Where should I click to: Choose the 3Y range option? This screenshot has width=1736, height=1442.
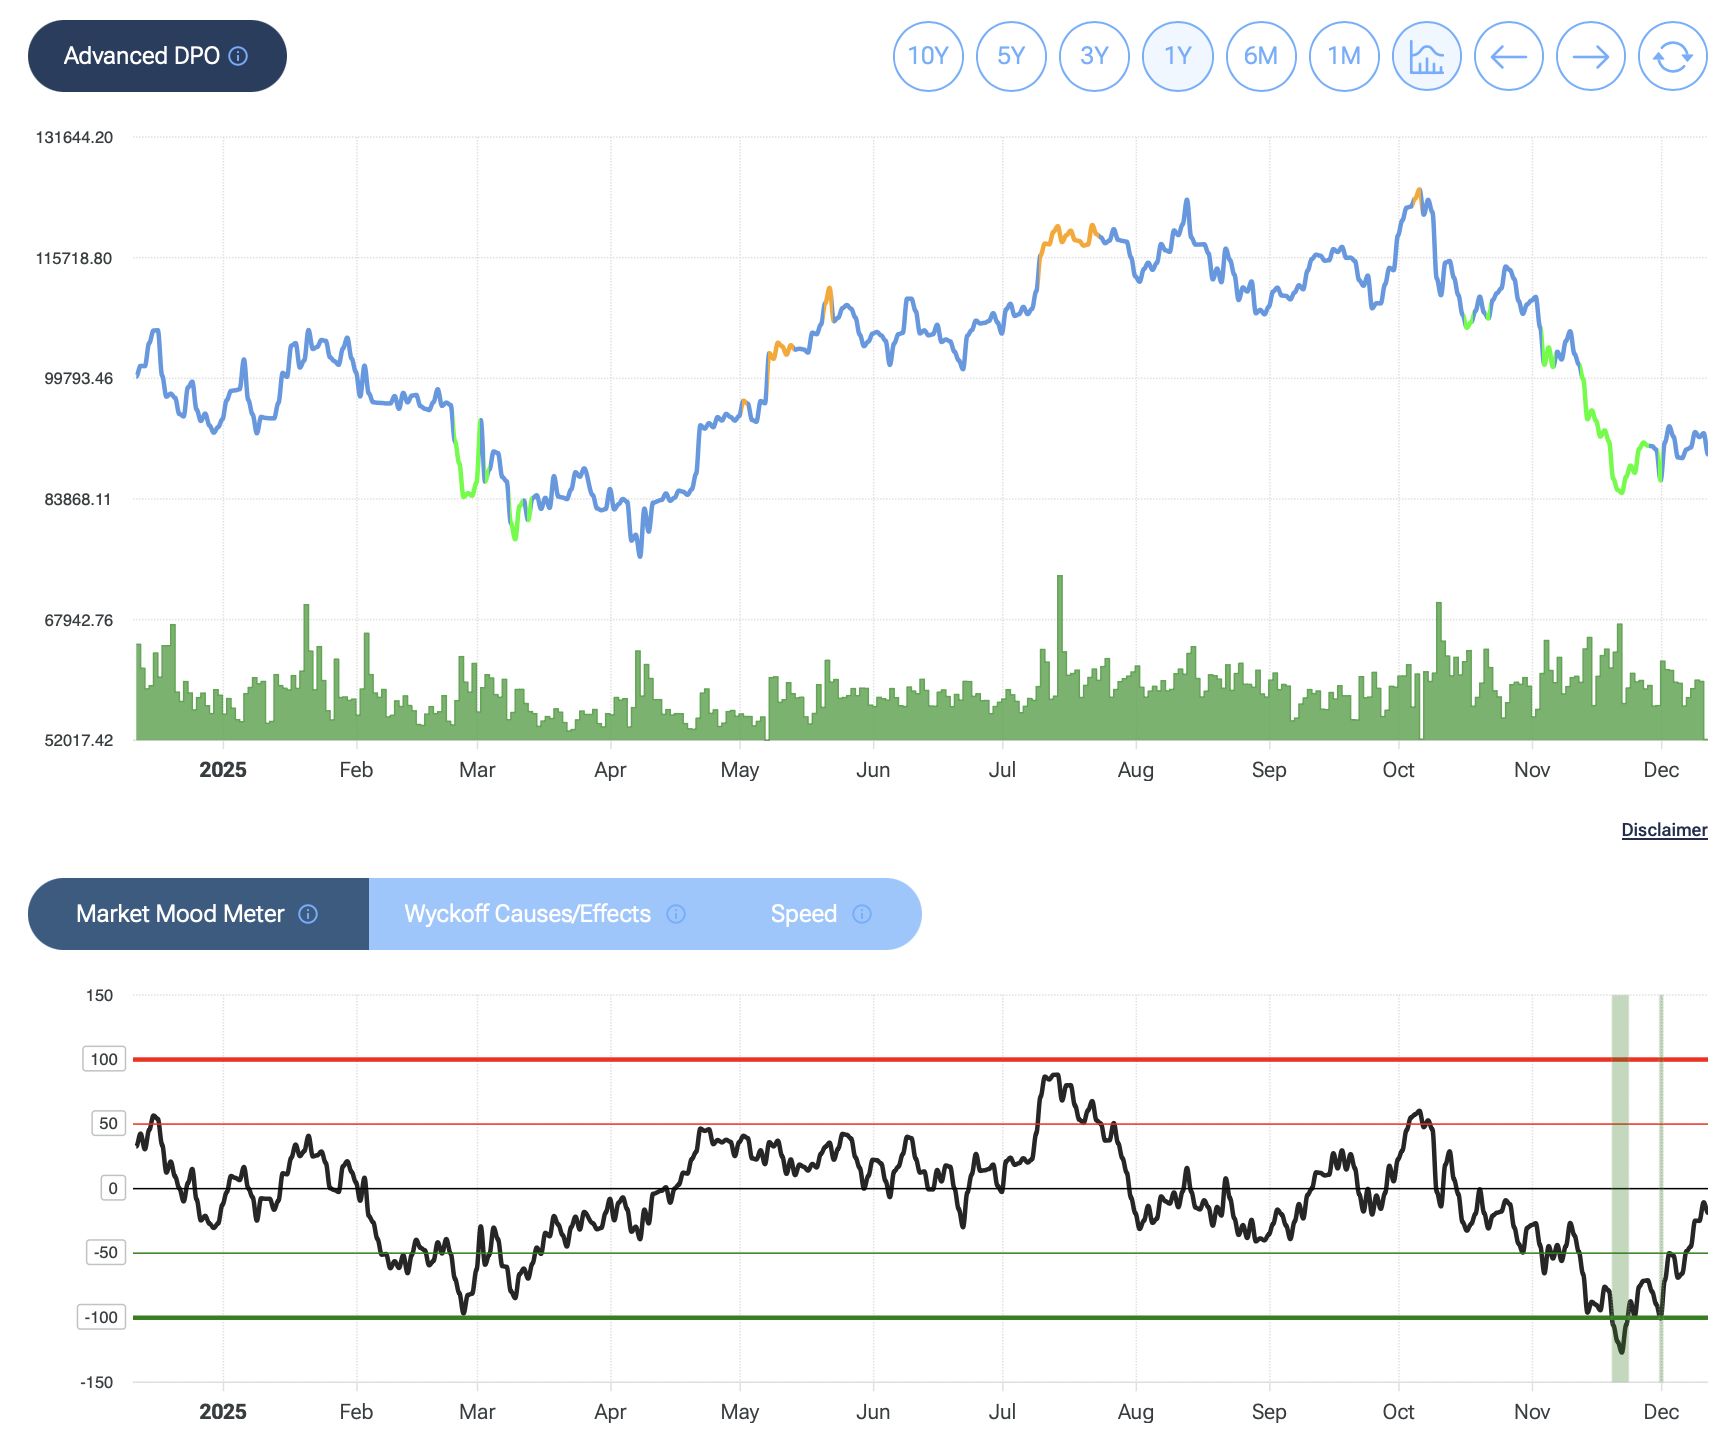coord(1094,56)
